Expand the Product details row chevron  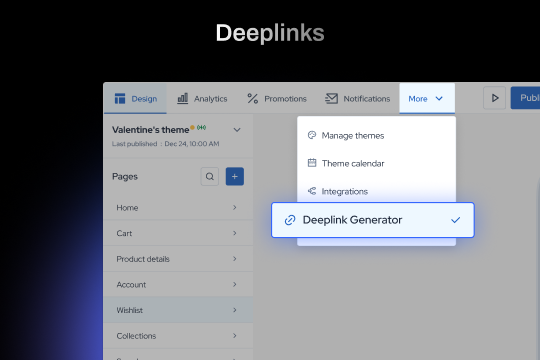[x=235, y=259]
